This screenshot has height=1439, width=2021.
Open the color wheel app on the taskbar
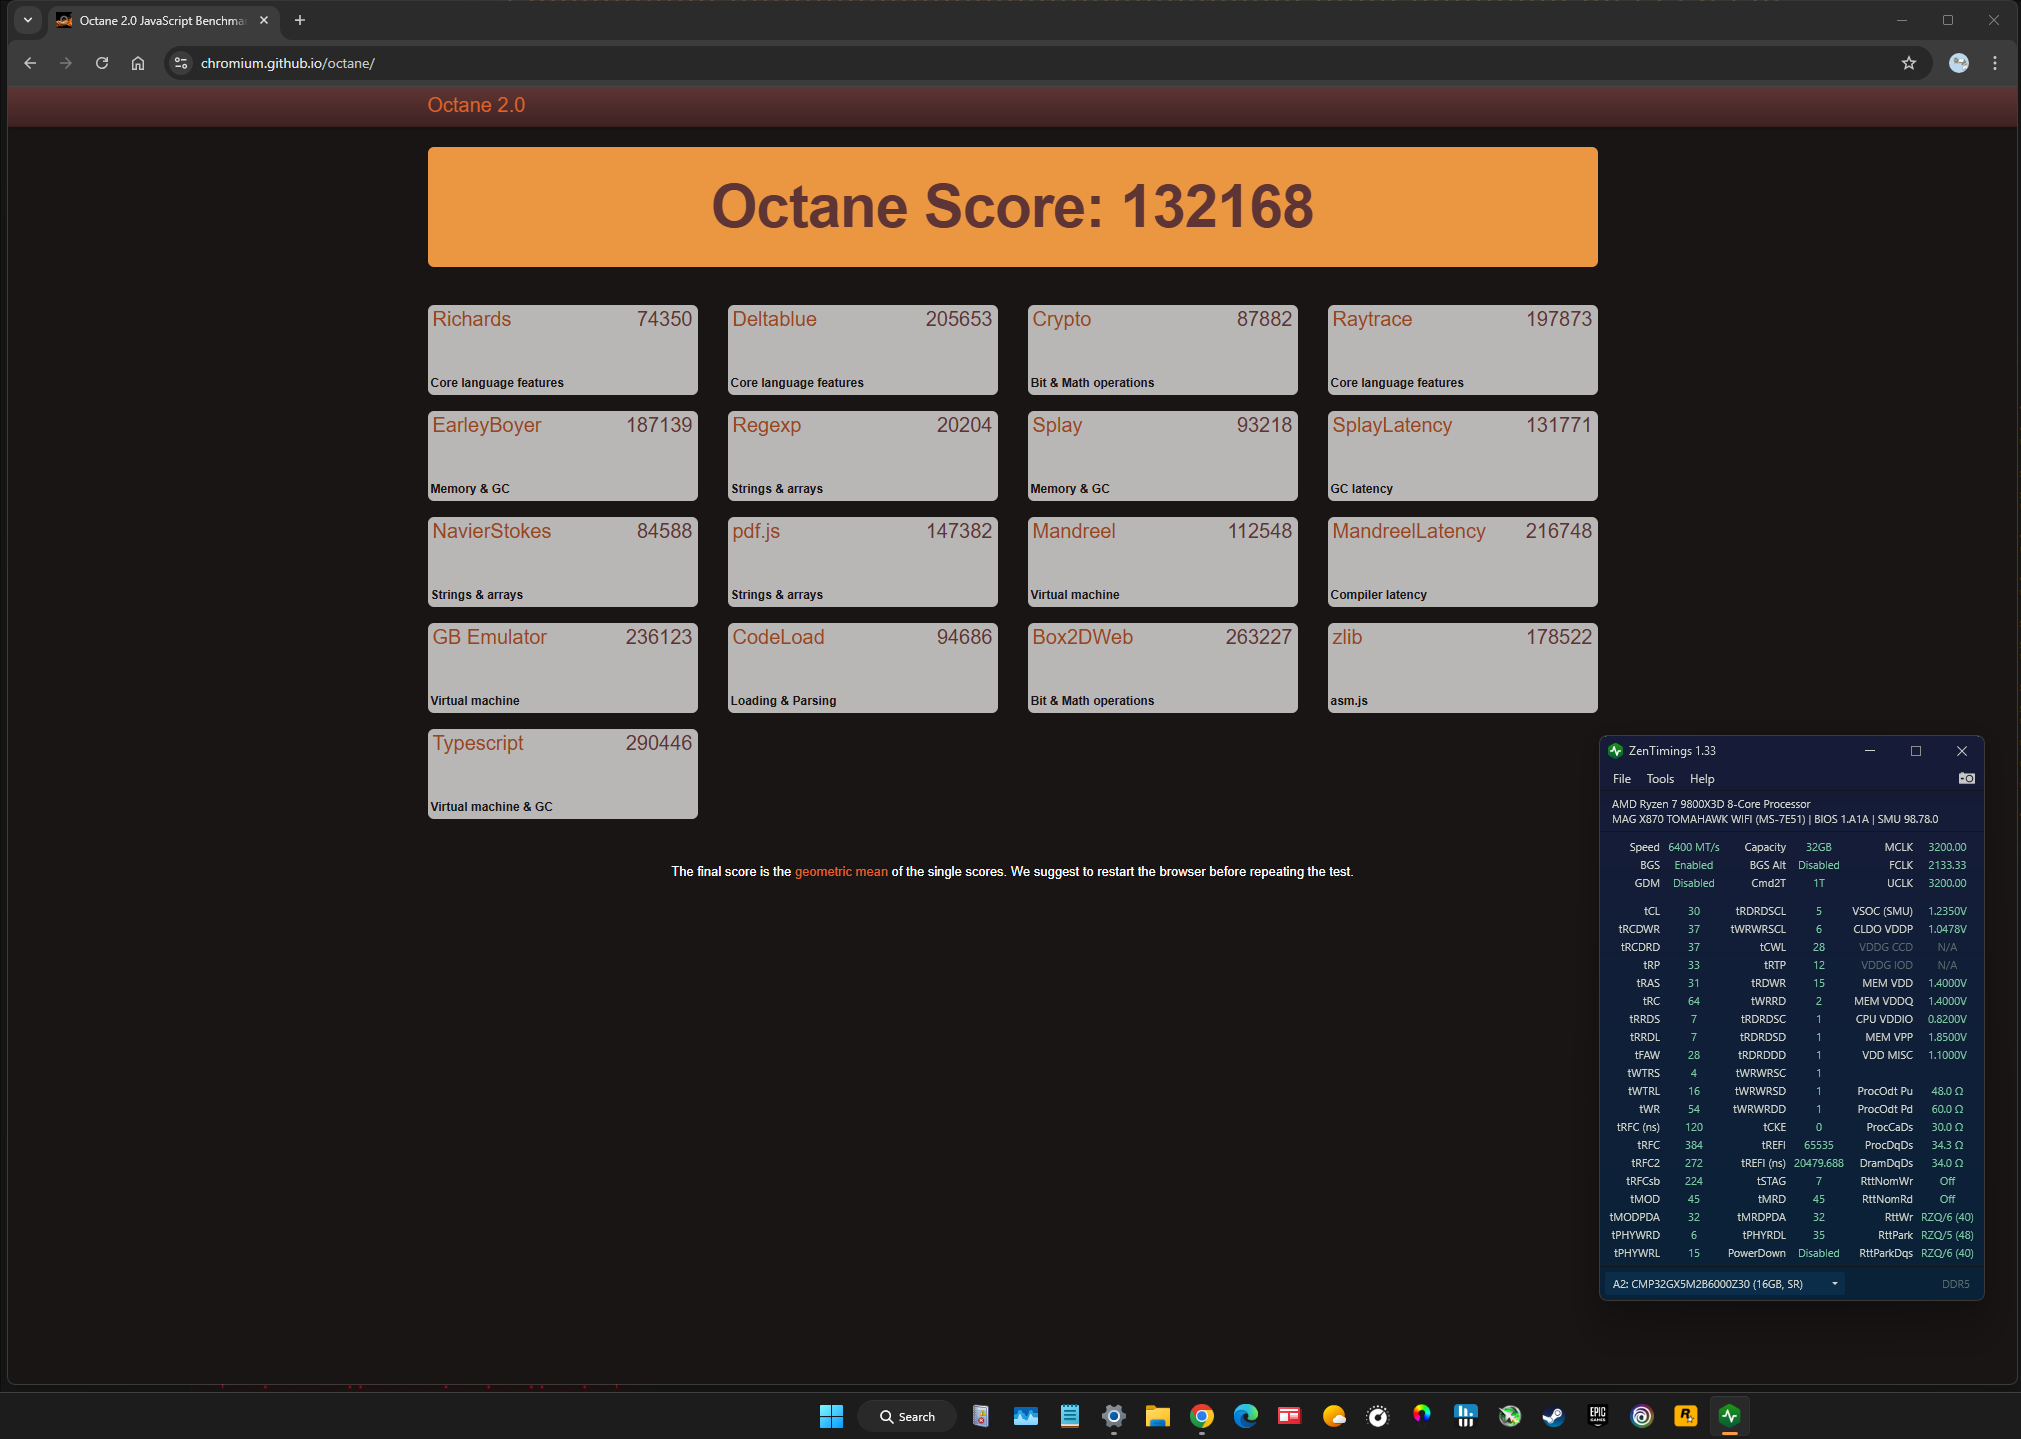coord(1421,1416)
